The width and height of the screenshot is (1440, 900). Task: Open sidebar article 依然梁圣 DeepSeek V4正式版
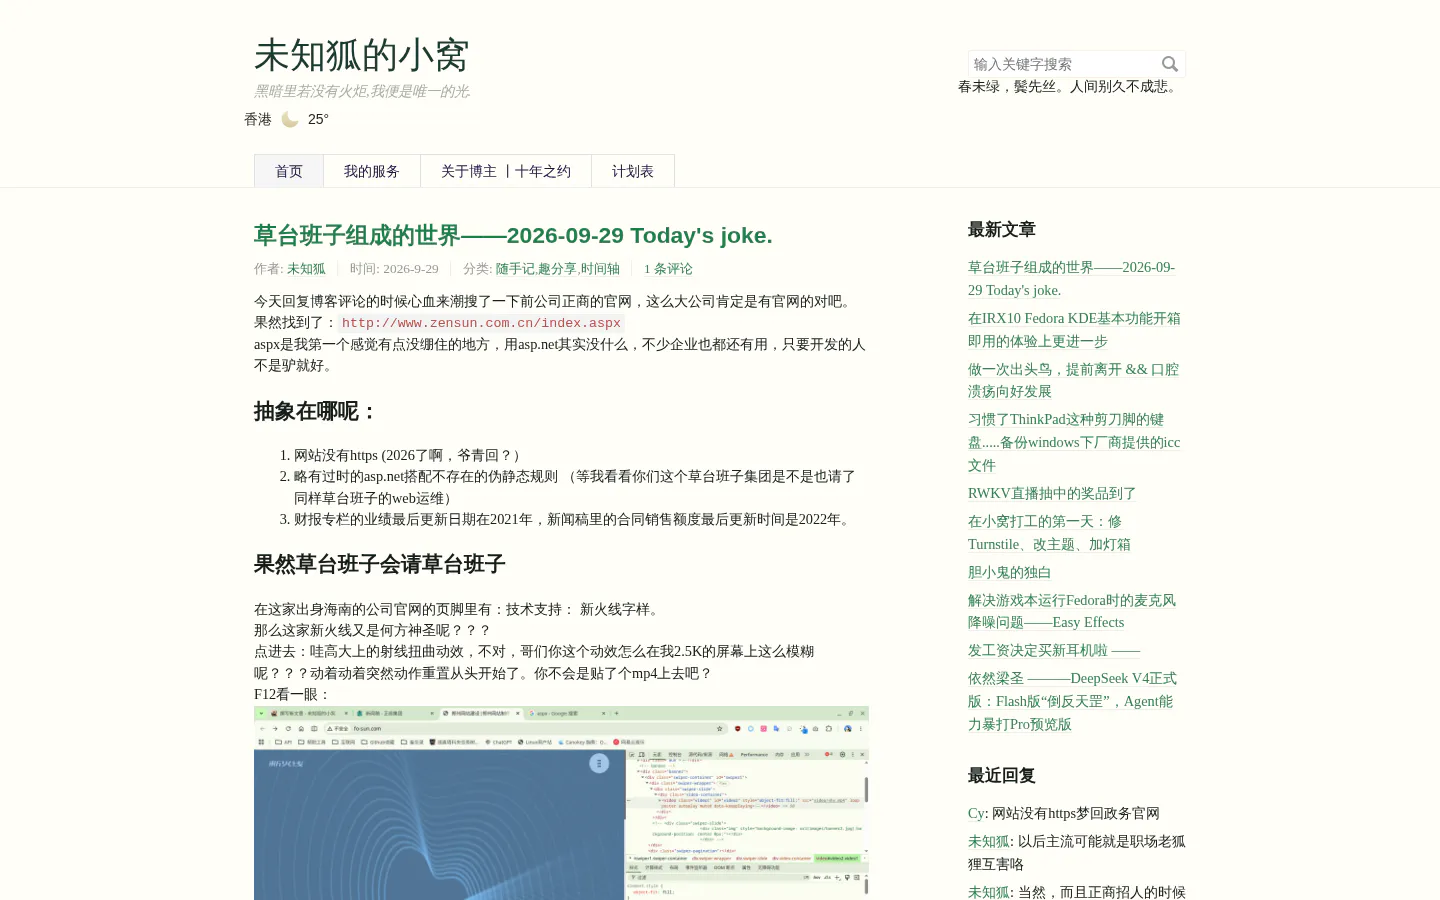coord(1072,701)
